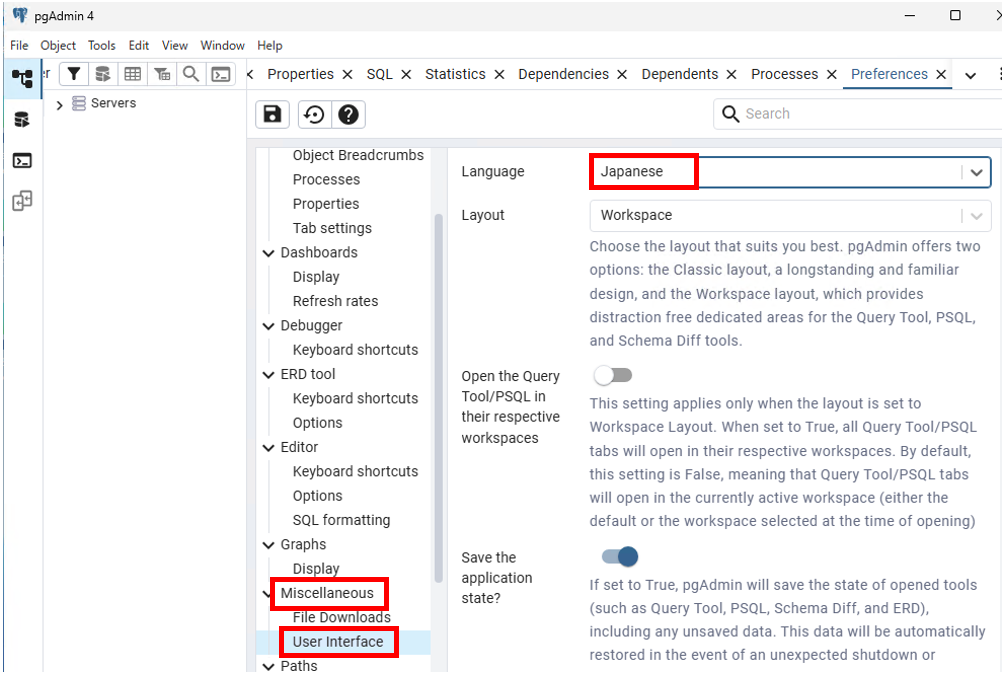
Task: Collapse the Paths section
Action: click(268, 666)
